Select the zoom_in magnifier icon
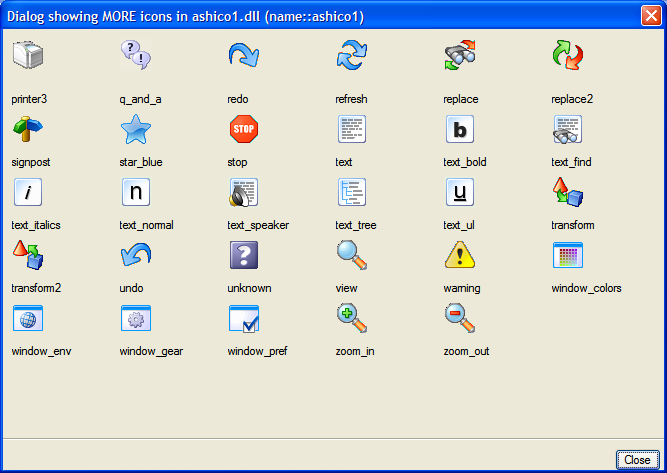The image size is (667, 473). click(351, 318)
